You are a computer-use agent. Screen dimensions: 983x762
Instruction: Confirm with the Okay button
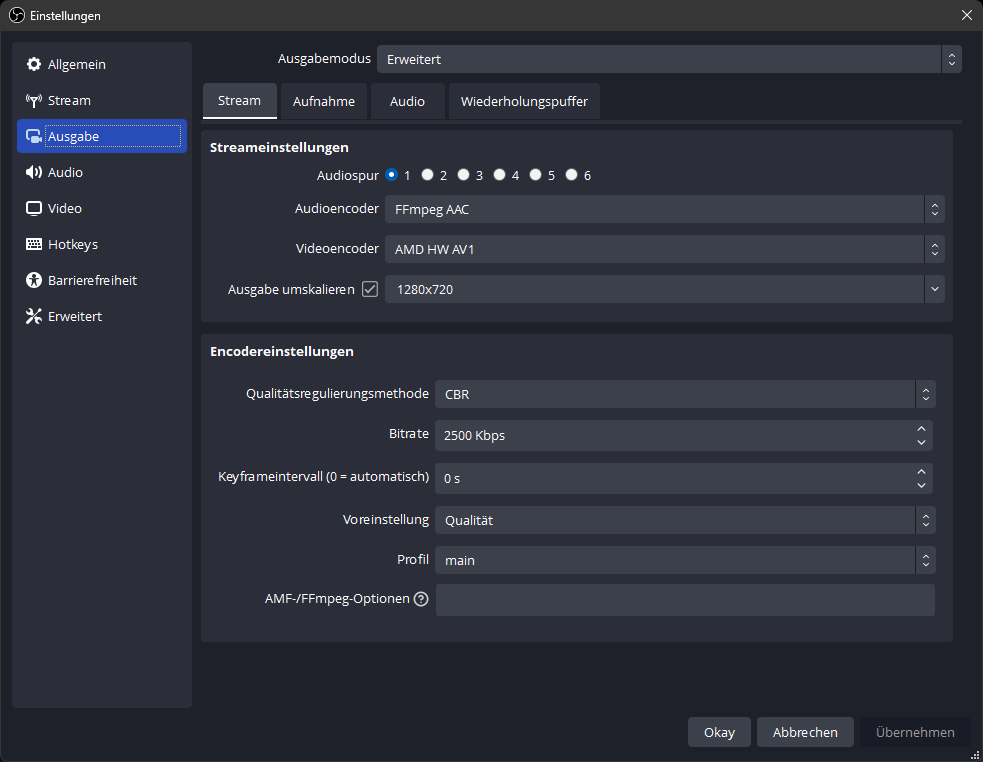[719, 732]
